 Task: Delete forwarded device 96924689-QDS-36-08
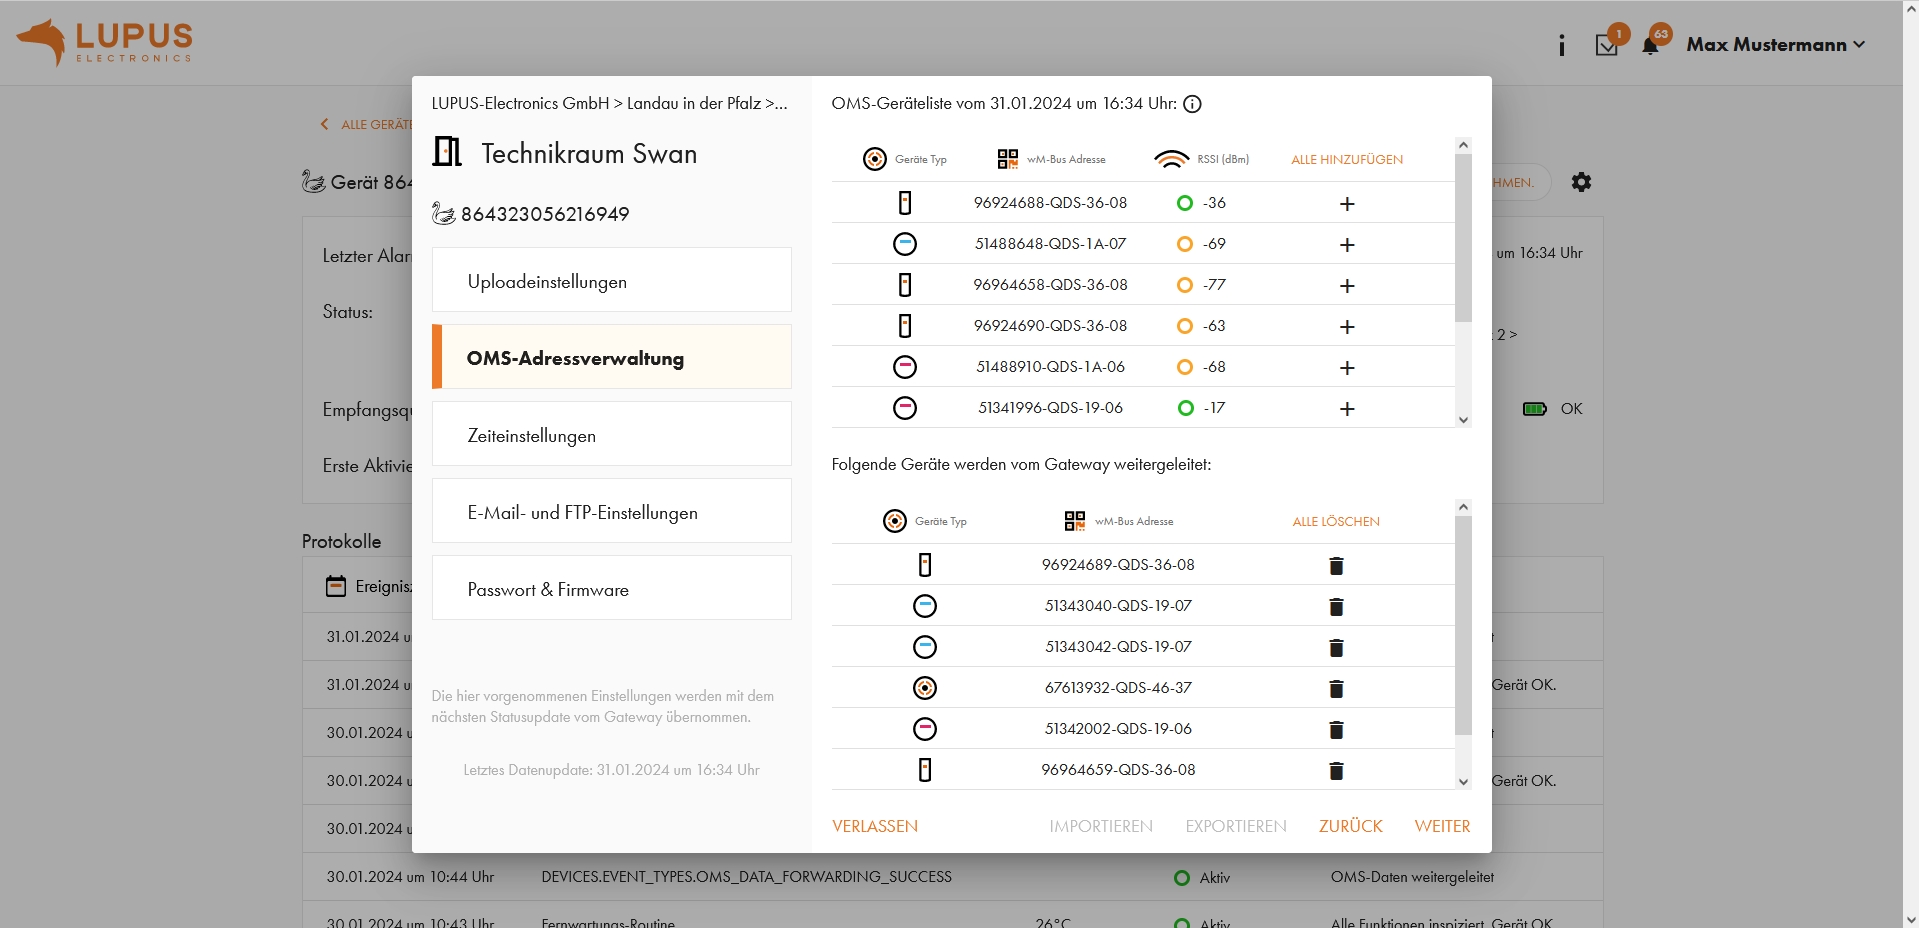[1336, 566]
